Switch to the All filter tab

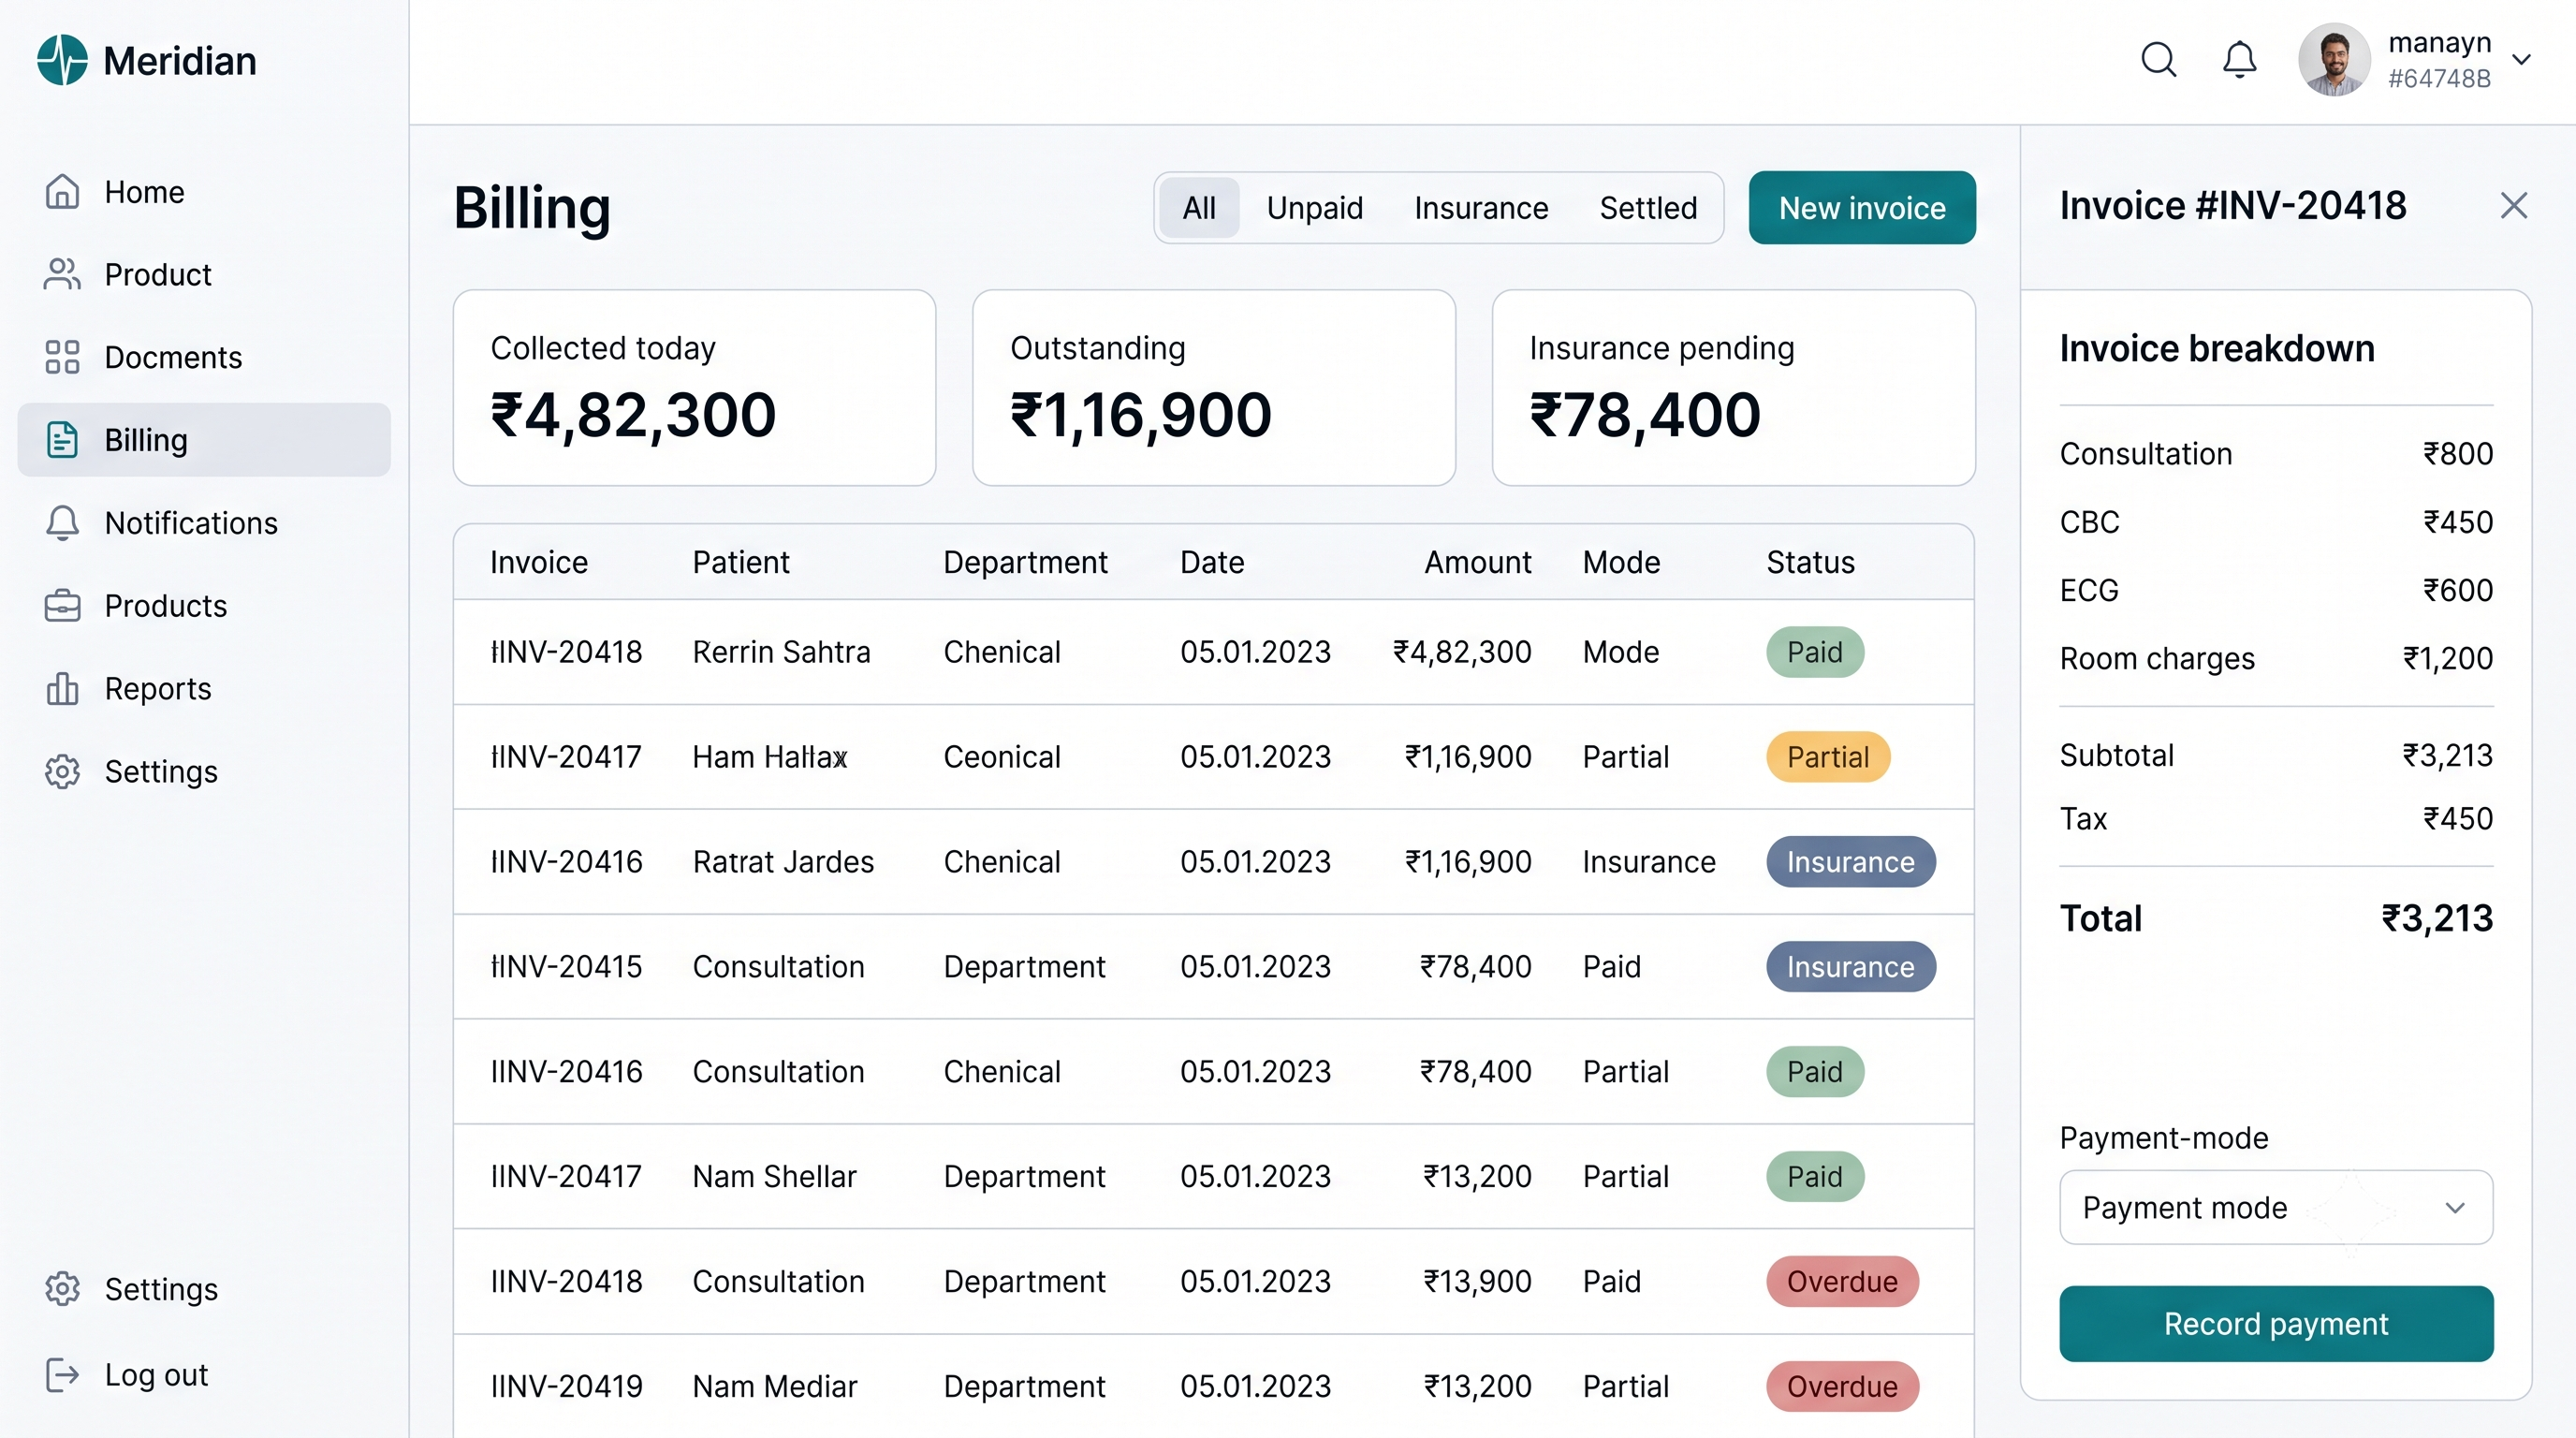[x=1199, y=208]
